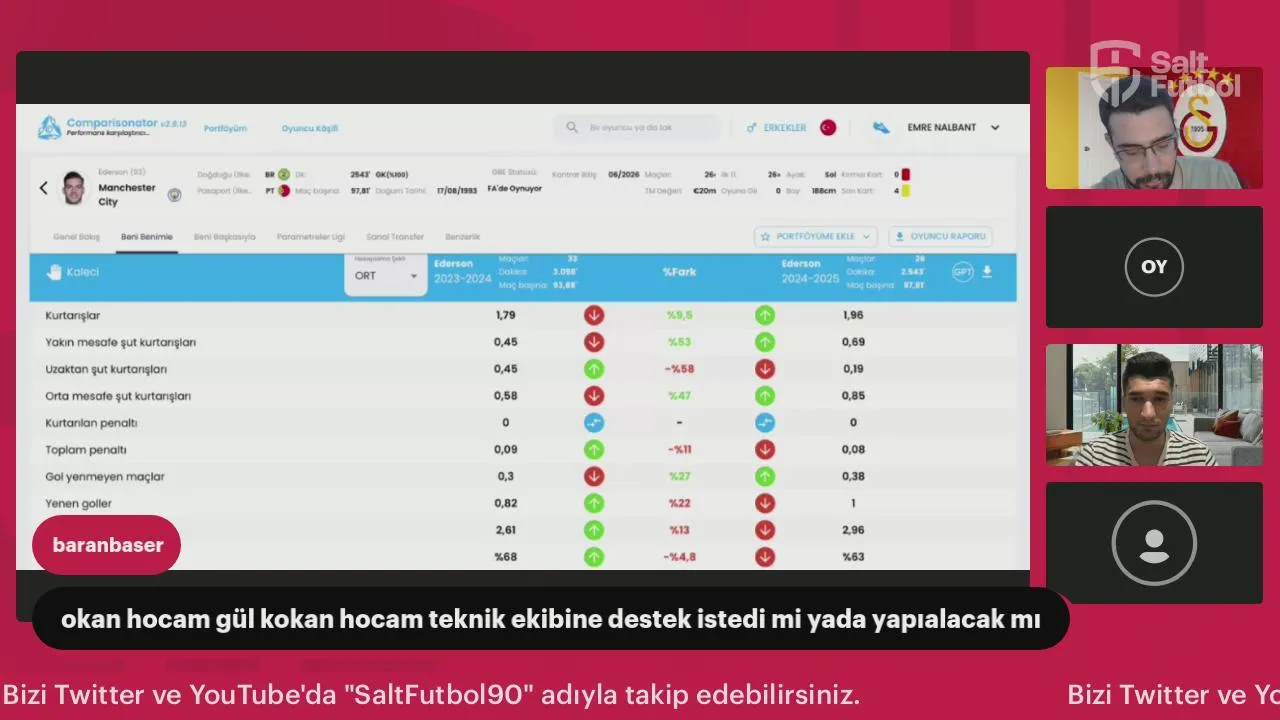Click the Comparisonator logo icon
The height and width of the screenshot is (720, 1280).
pyautogui.click(x=49, y=127)
